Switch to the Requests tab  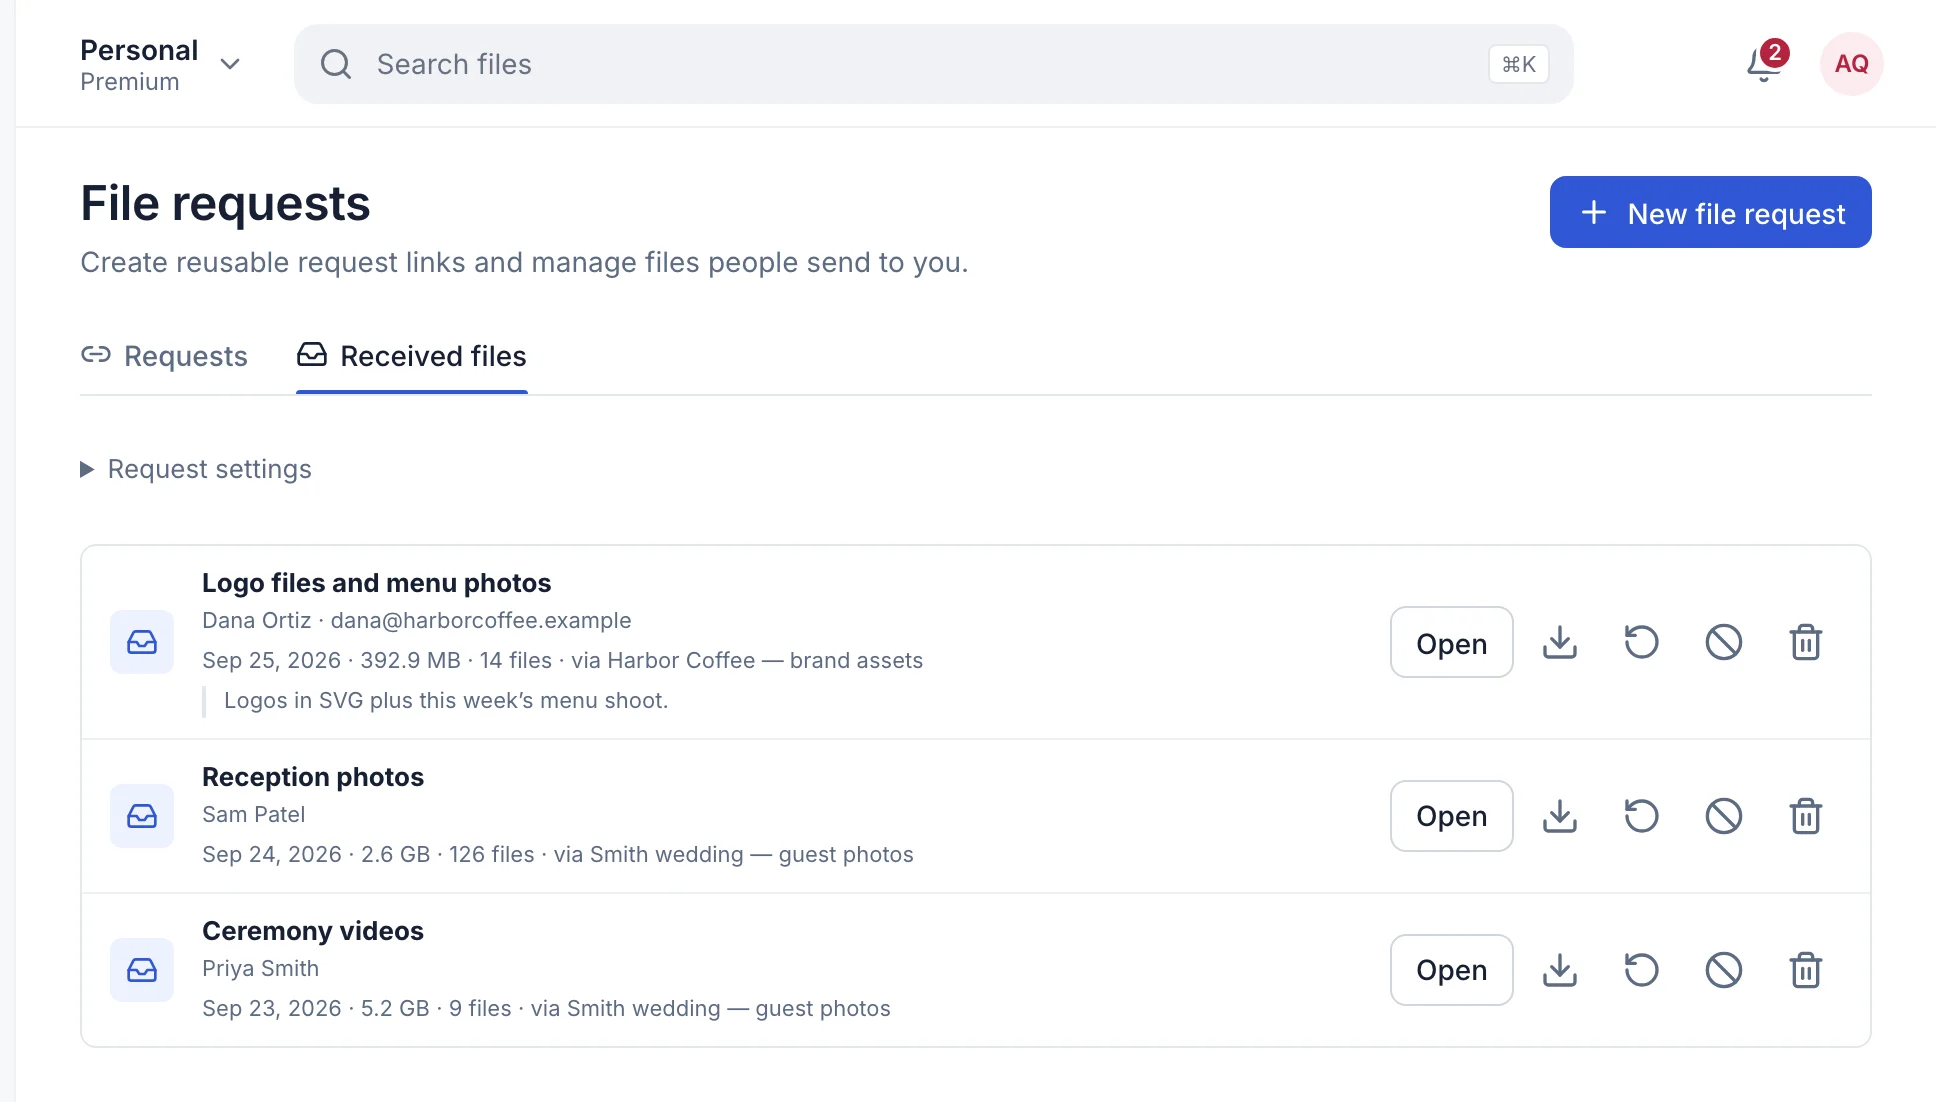(164, 356)
